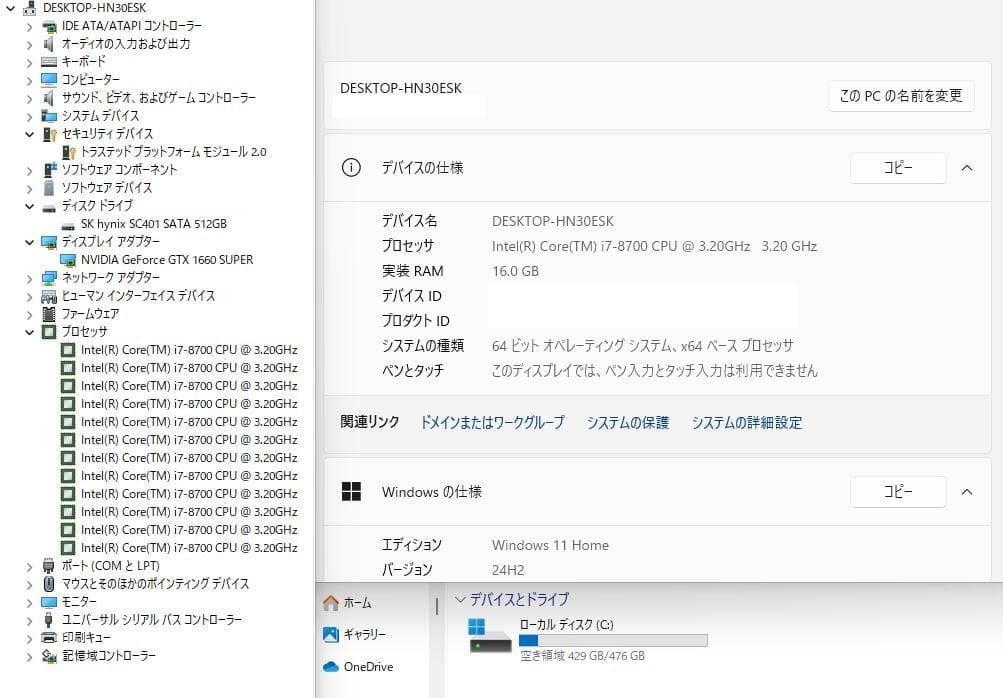Expand the ネットワーク アダプター branch
Viewport: 1003px width, 698px height.
(28, 277)
